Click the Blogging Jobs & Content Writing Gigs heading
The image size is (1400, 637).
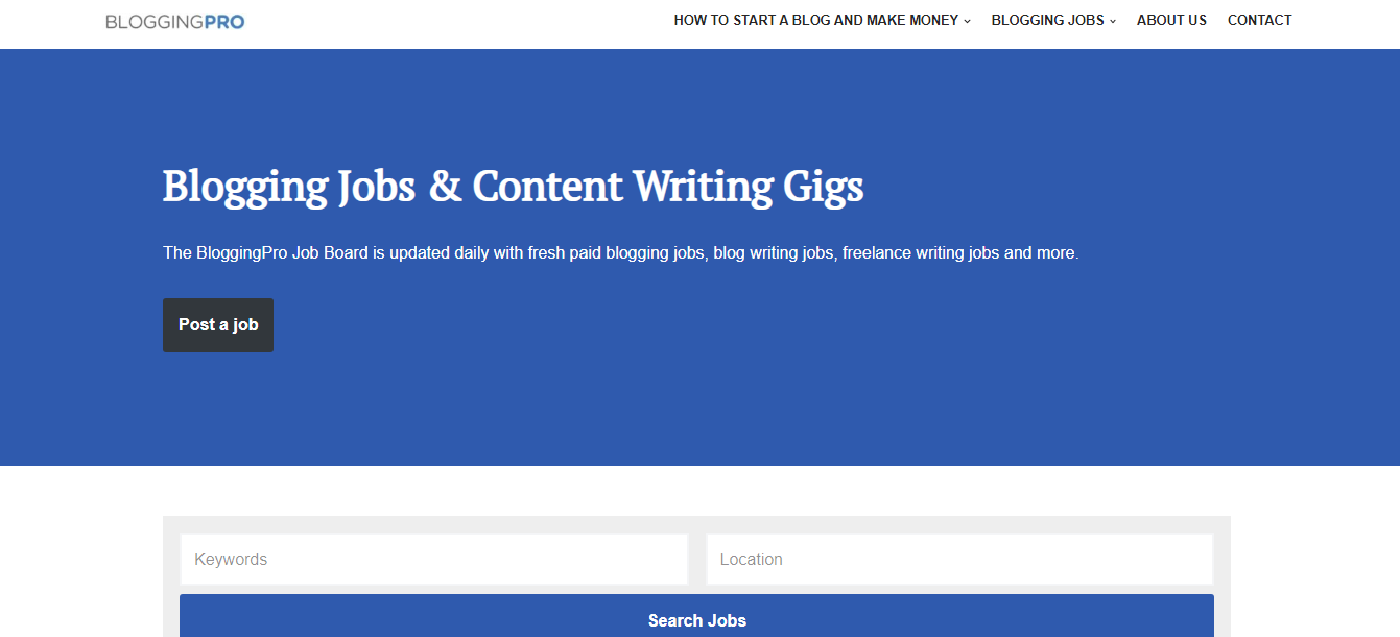[513, 187]
